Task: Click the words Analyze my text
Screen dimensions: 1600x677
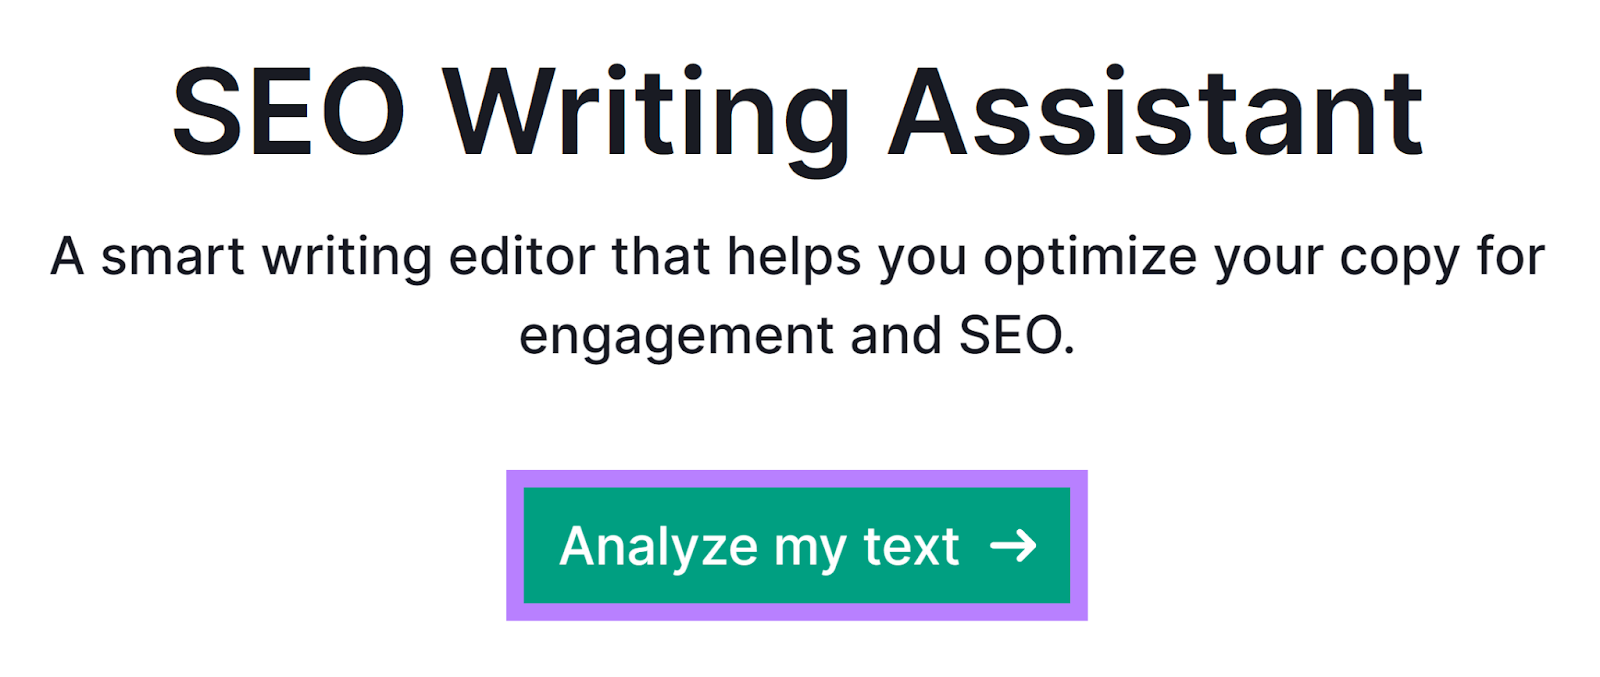Action: tap(760, 546)
